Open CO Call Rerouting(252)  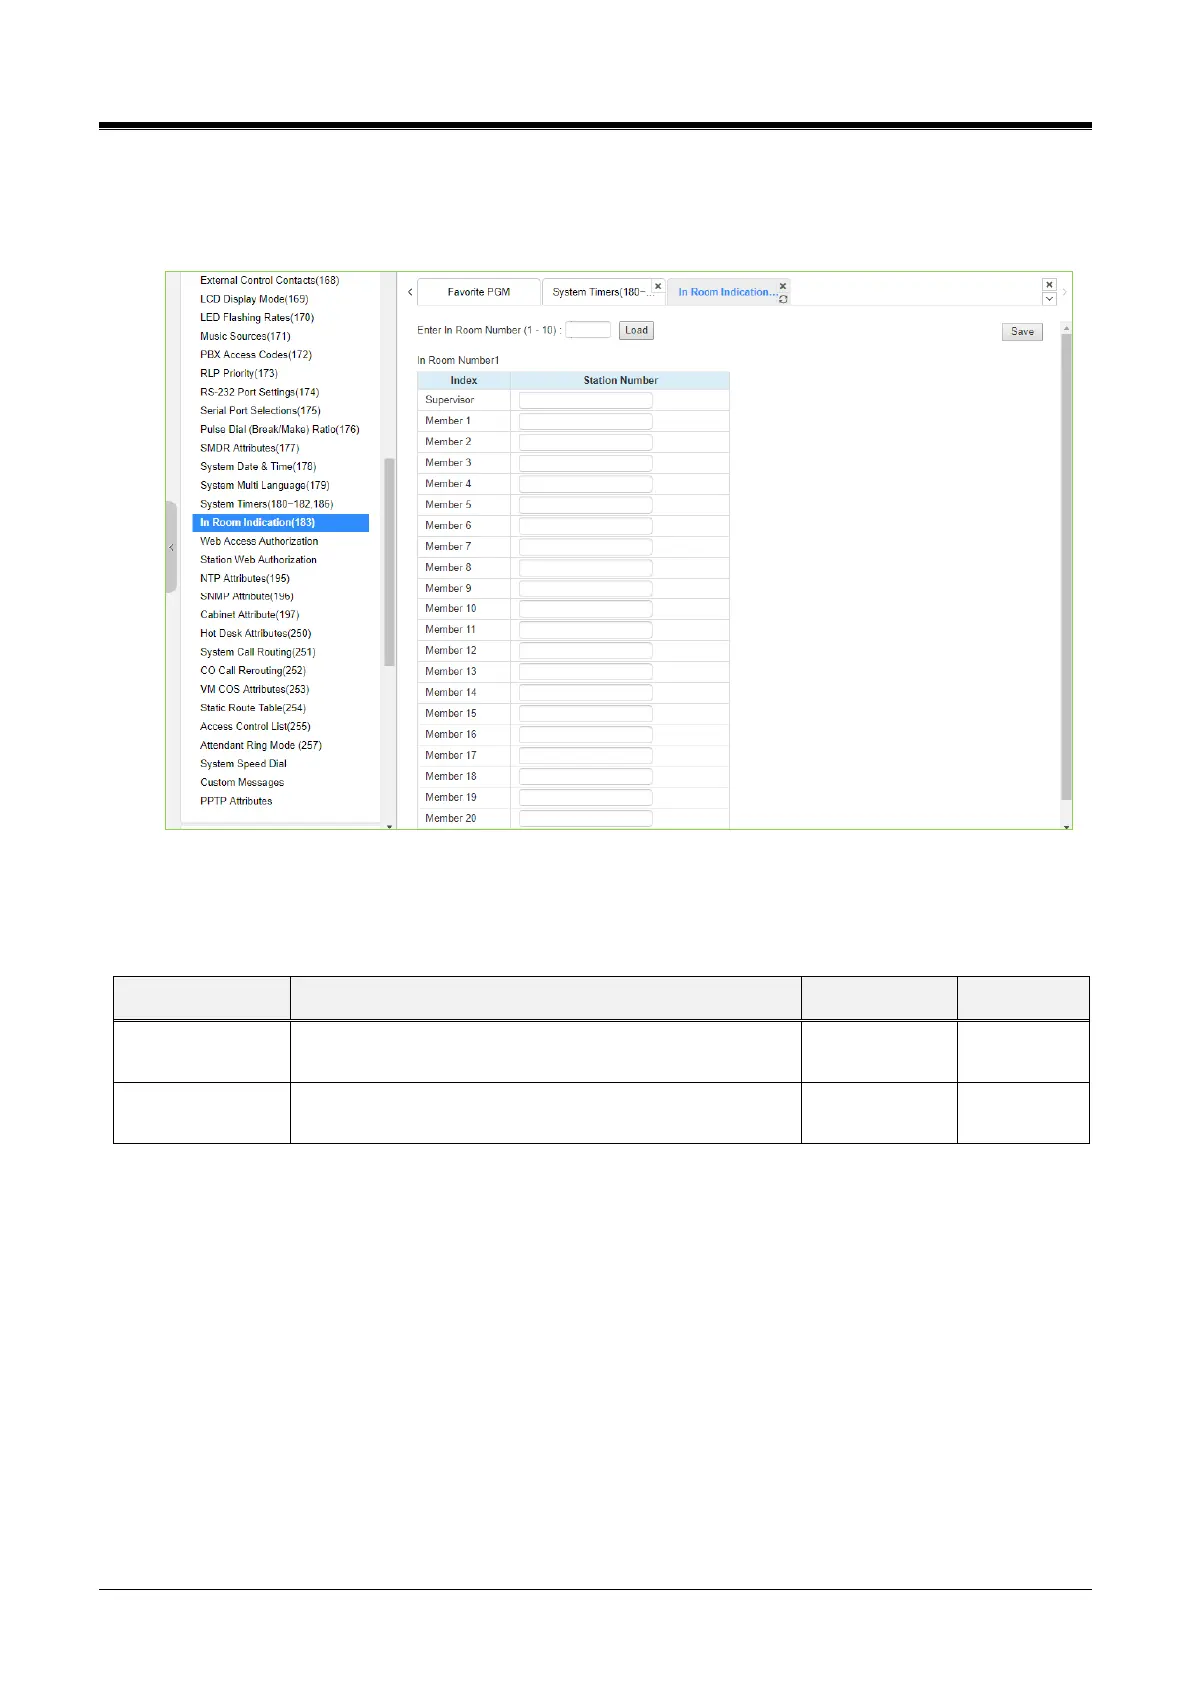pos(253,671)
